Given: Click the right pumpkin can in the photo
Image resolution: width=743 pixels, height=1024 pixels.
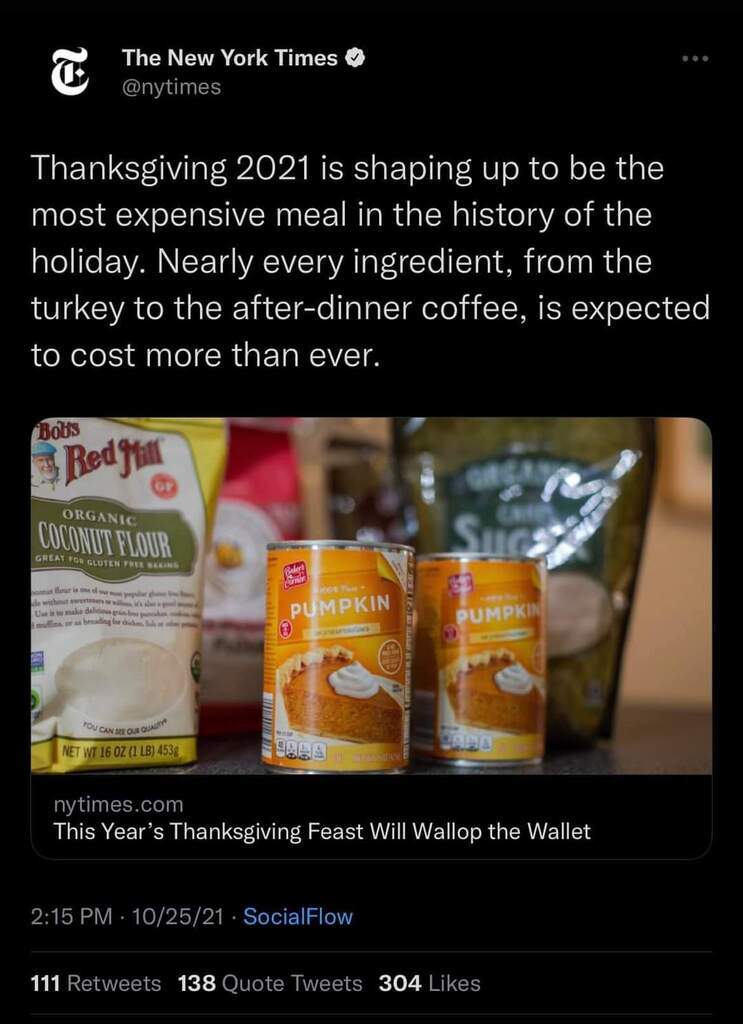Looking at the screenshot, I should tap(481, 658).
